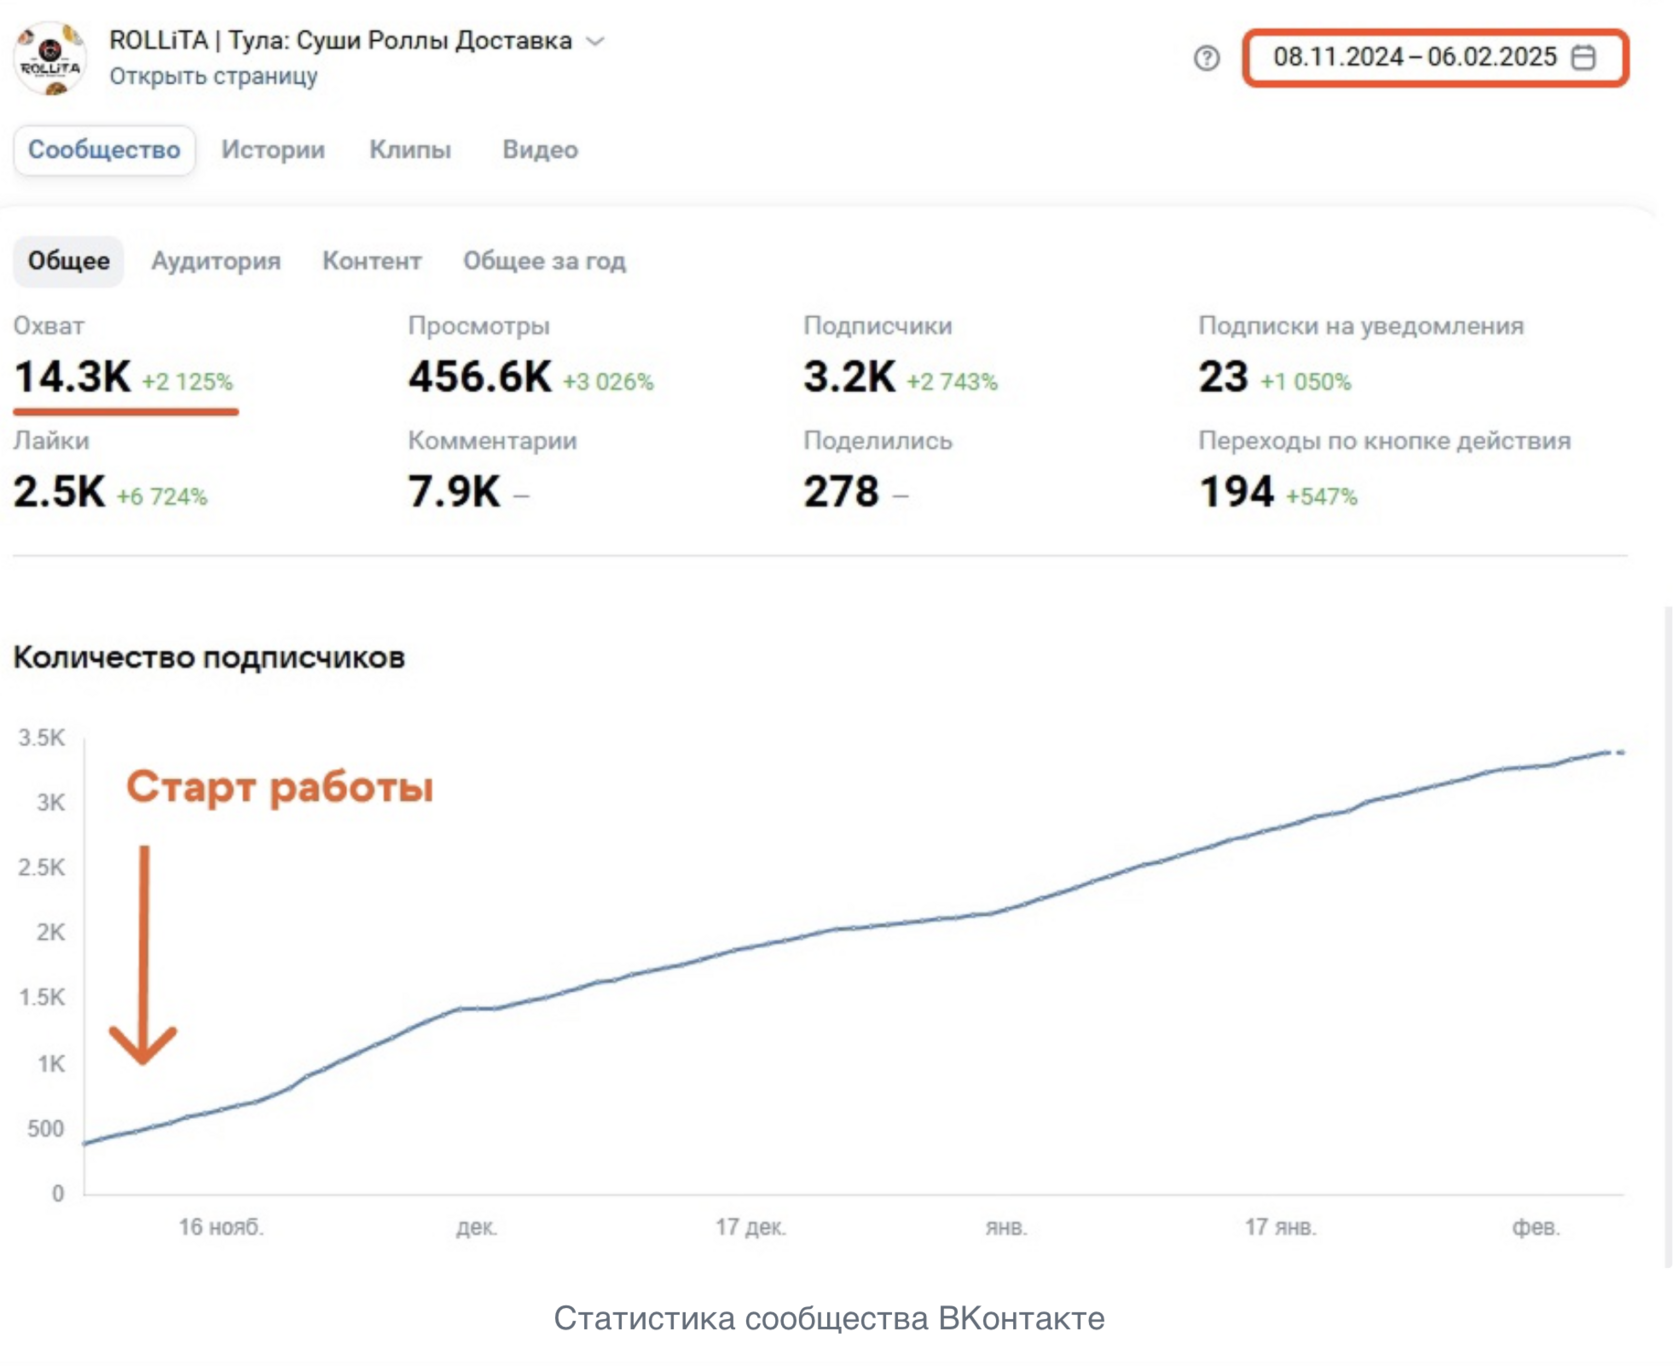
Task: Switch to Общее за год sub-tab
Action: [x=544, y=261]
